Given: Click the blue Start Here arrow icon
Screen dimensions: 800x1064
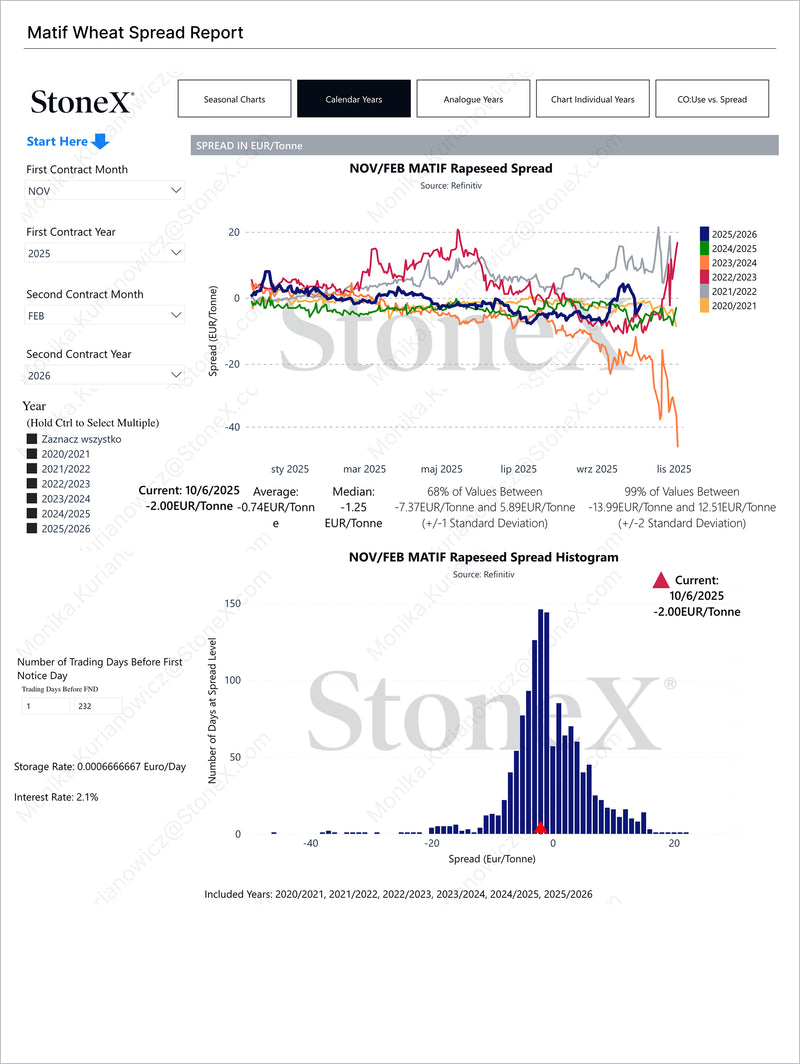Looking at the screenshot, I should click(x=100, y=141).
